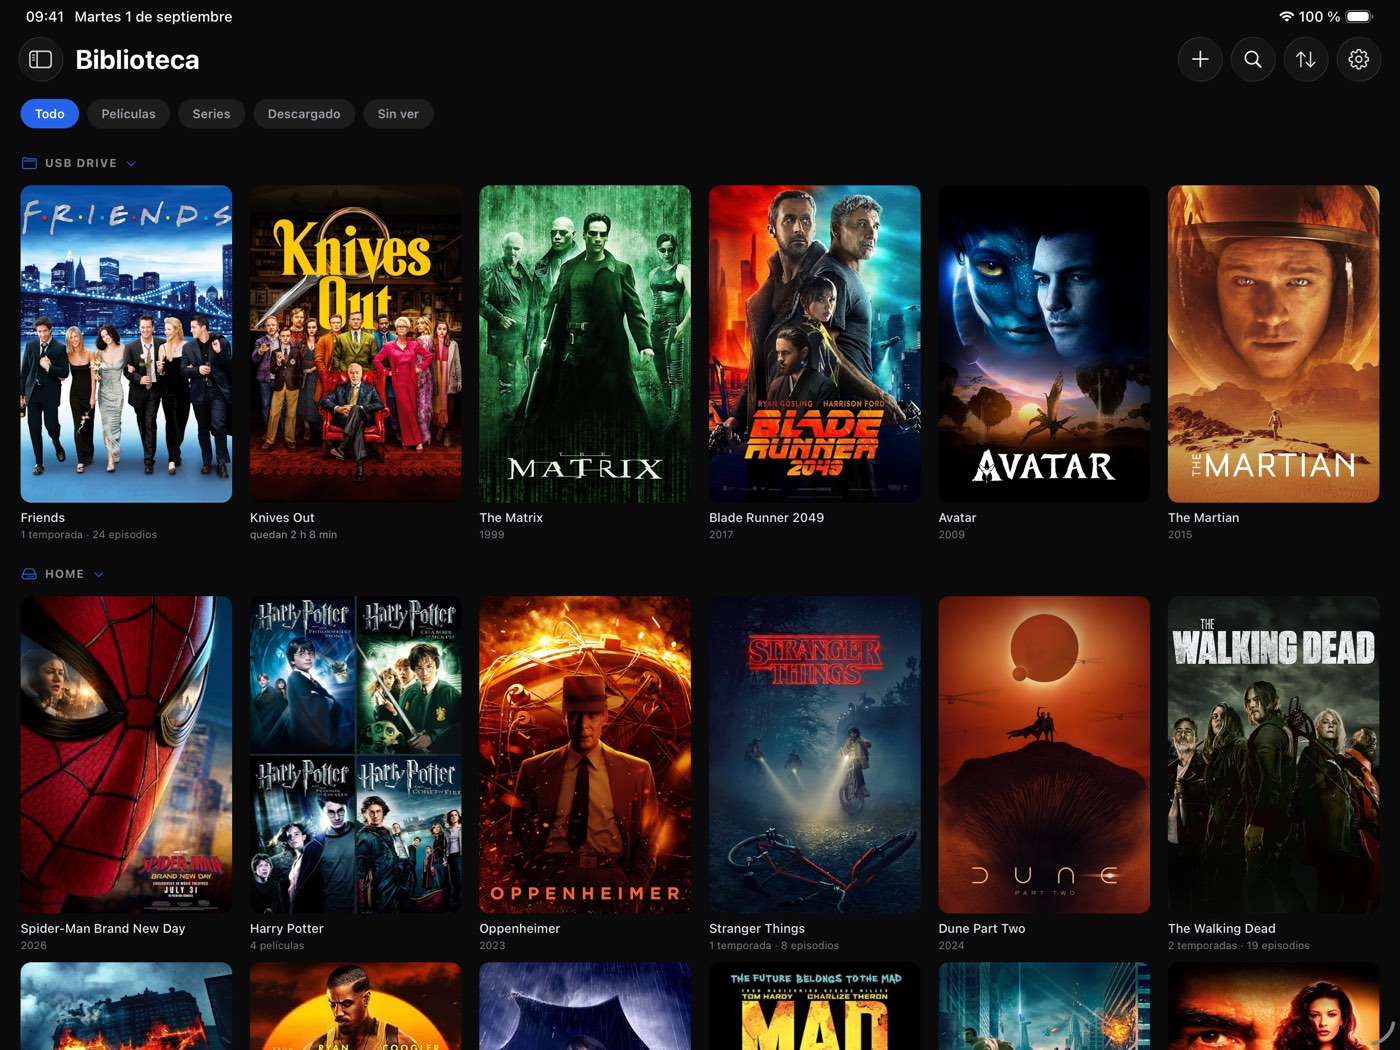
Task: Click the 'Oppenheimer' title text
Action: point(520,929)
